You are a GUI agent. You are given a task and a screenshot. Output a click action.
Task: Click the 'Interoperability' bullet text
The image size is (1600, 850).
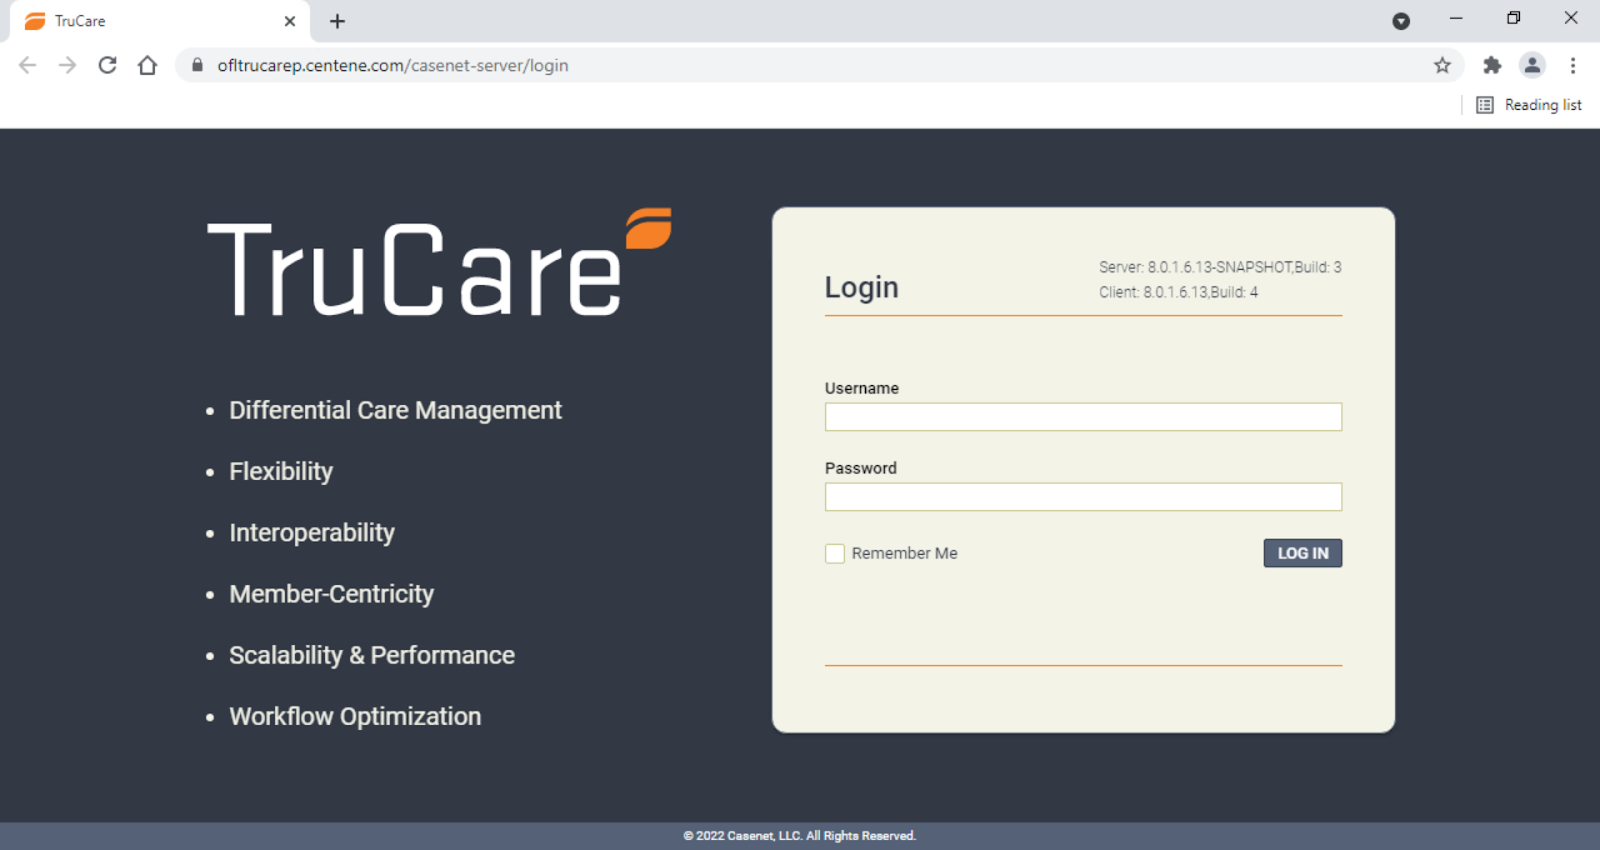[312, 532]
